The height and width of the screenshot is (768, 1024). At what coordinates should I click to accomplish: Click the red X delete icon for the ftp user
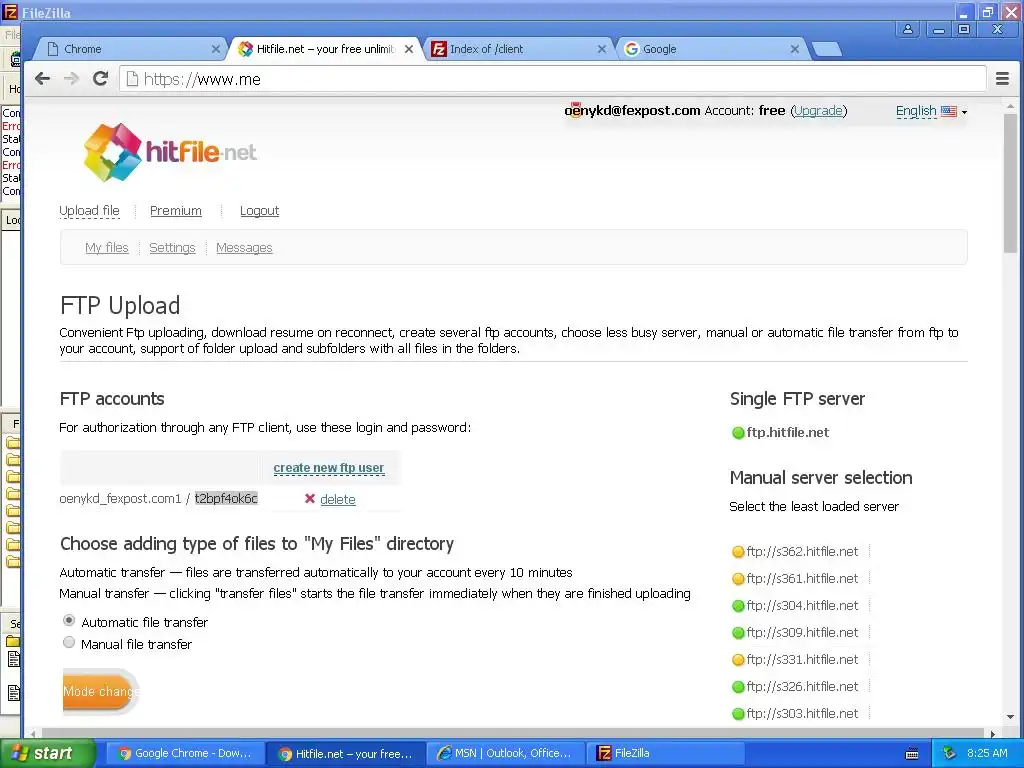tap(310, 499)
